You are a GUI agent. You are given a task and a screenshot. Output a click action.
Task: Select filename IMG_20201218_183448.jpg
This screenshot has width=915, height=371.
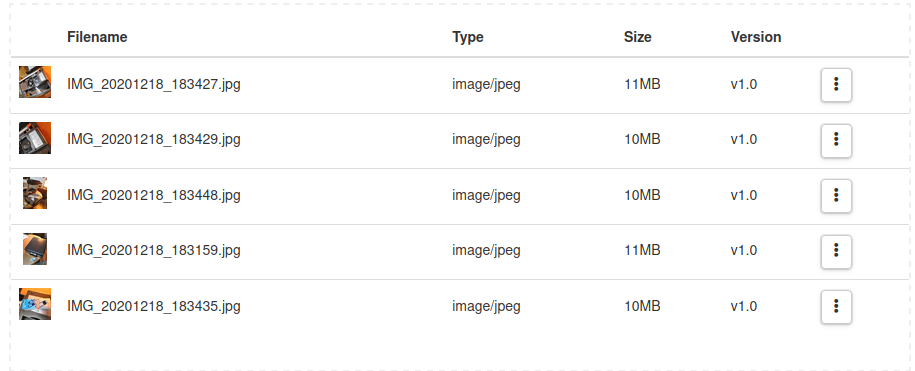154,195
